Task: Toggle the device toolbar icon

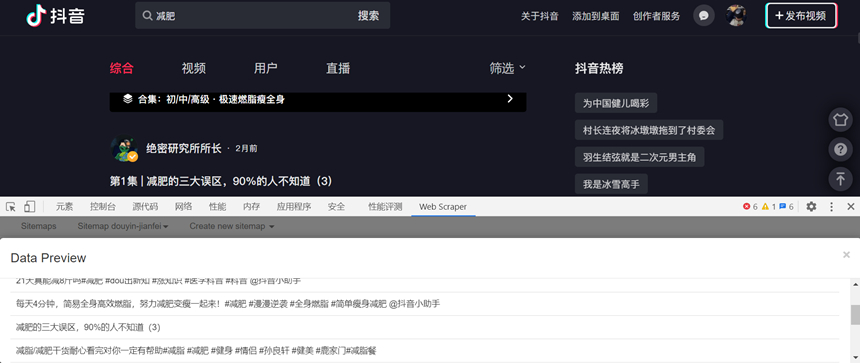Action: coord(29,207)
